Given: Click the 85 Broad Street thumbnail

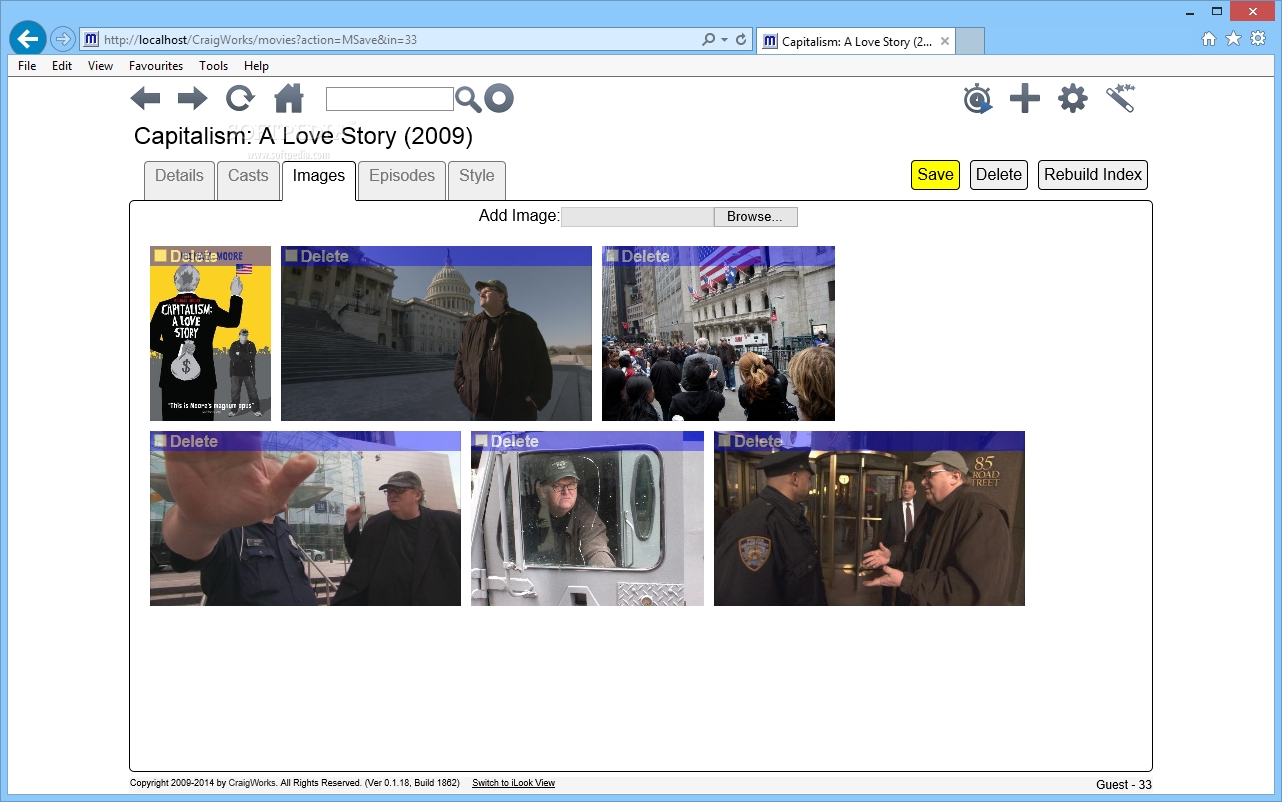Looking at the screenshot, I should 869,518.
